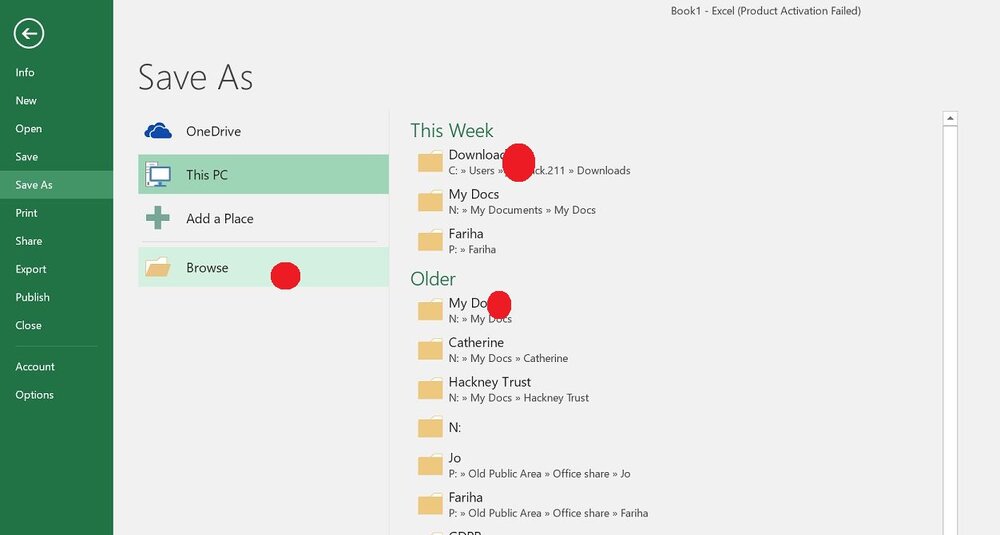Open the Share page
Image resolution: width=1000 pixels, height=535 pixels.
coord(56,241)
